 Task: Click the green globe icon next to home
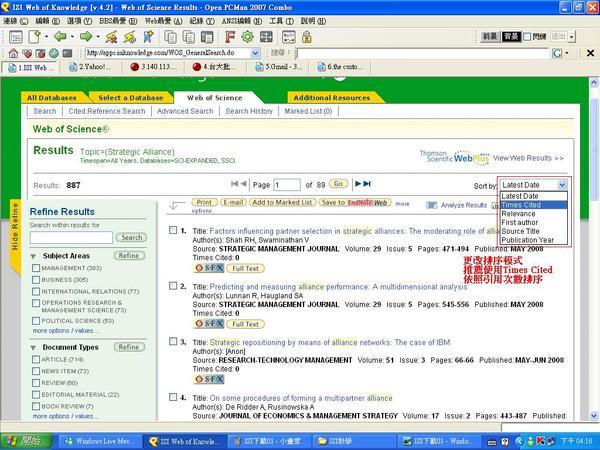[54, 53]
